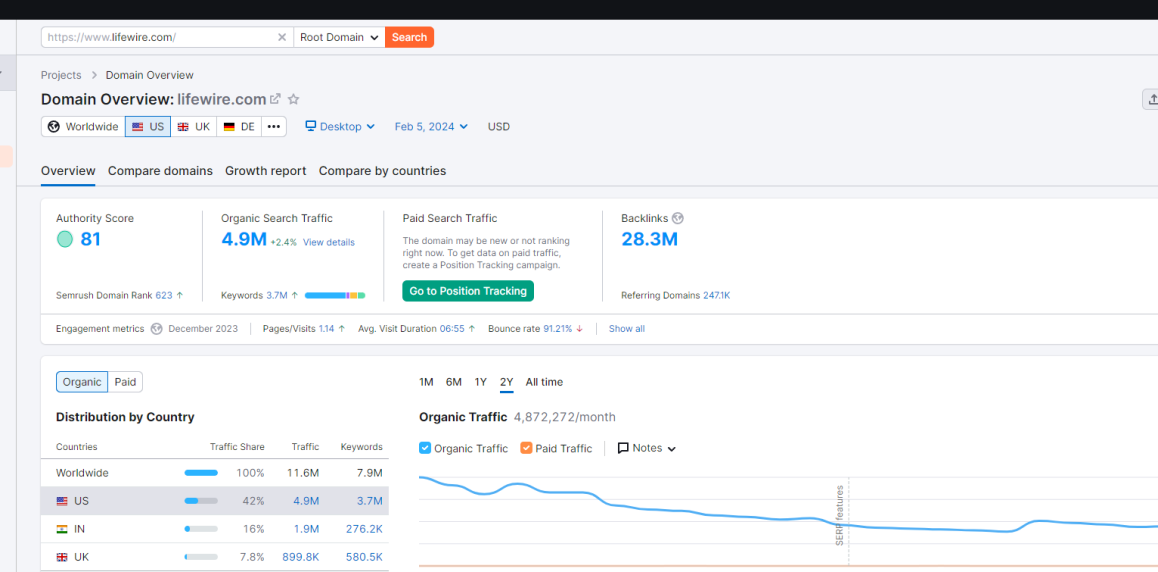Viewport: 1158px width, 572px height.
Task: Click the US flag icon in database selector
Action: (x=137, y=127)
